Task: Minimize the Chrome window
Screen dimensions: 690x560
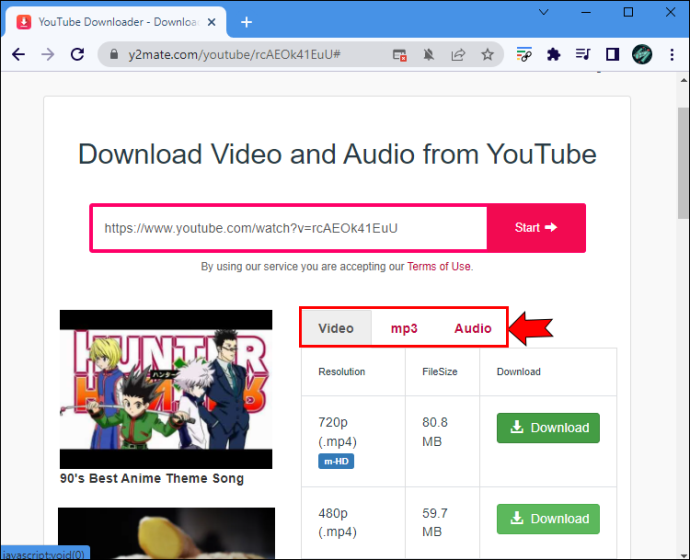Action: point(586,12)
